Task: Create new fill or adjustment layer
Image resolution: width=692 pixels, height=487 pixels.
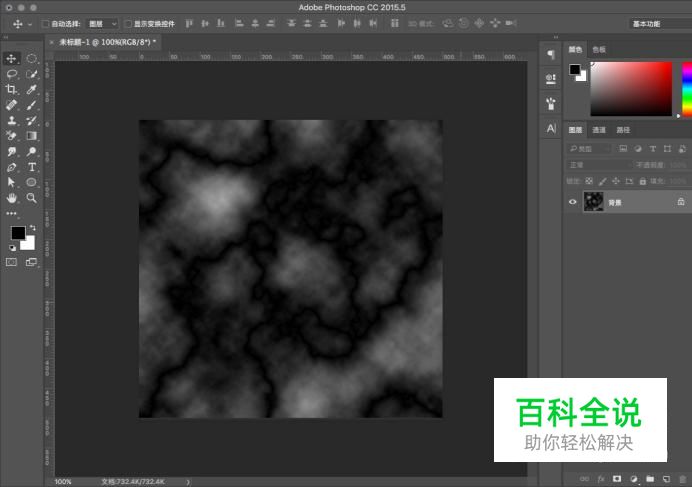Action: [634, 479]
